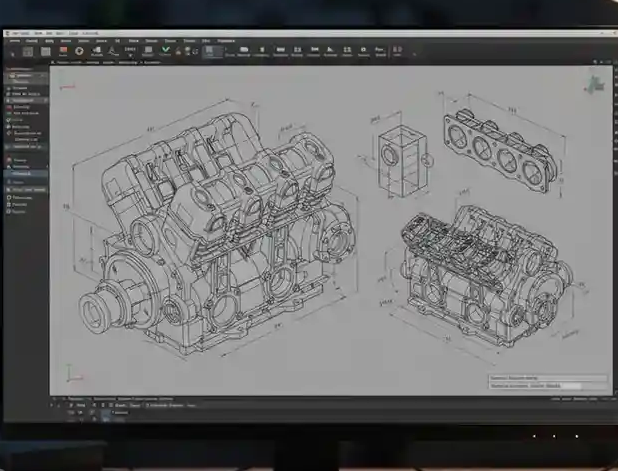
Task: Click the view orientation cube in viewport corner
Action: 596,84
